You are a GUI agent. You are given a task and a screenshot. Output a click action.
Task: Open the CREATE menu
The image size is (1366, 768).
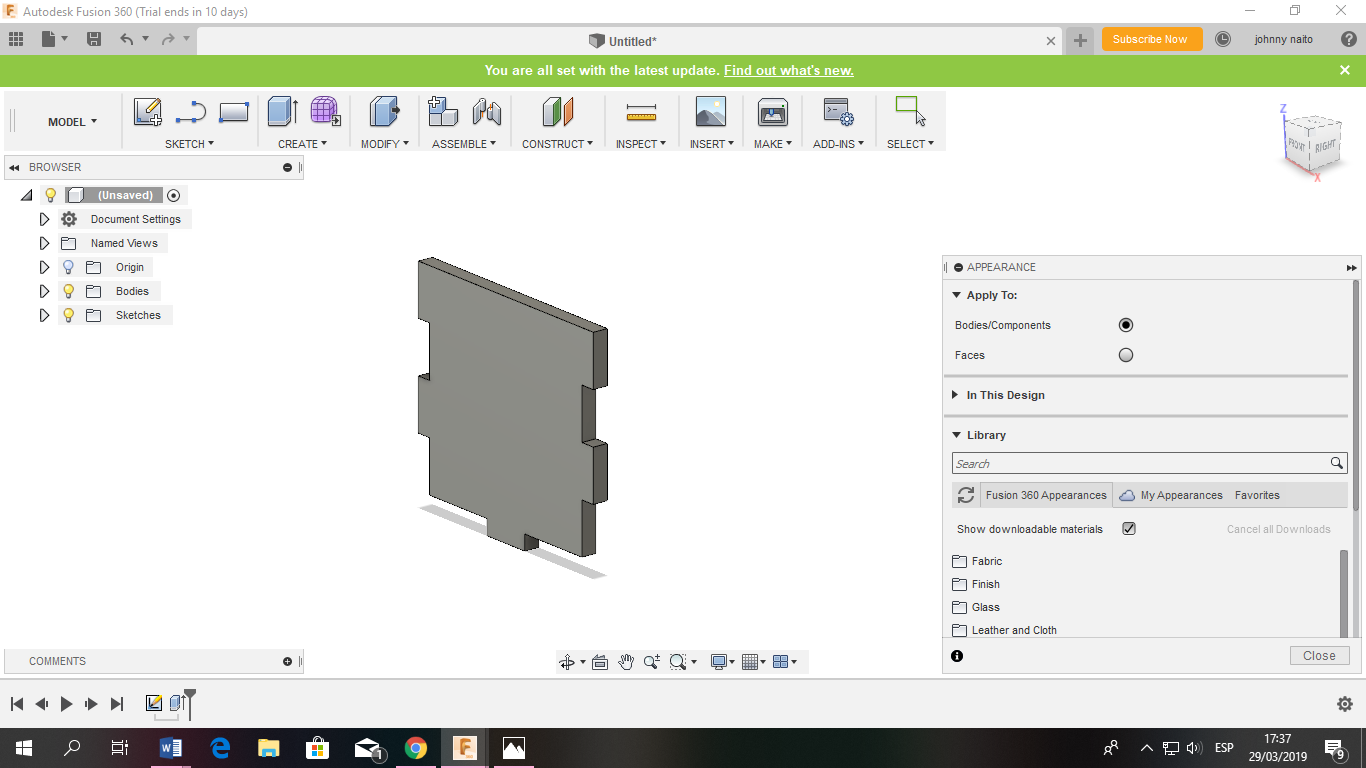click(302, 144)
